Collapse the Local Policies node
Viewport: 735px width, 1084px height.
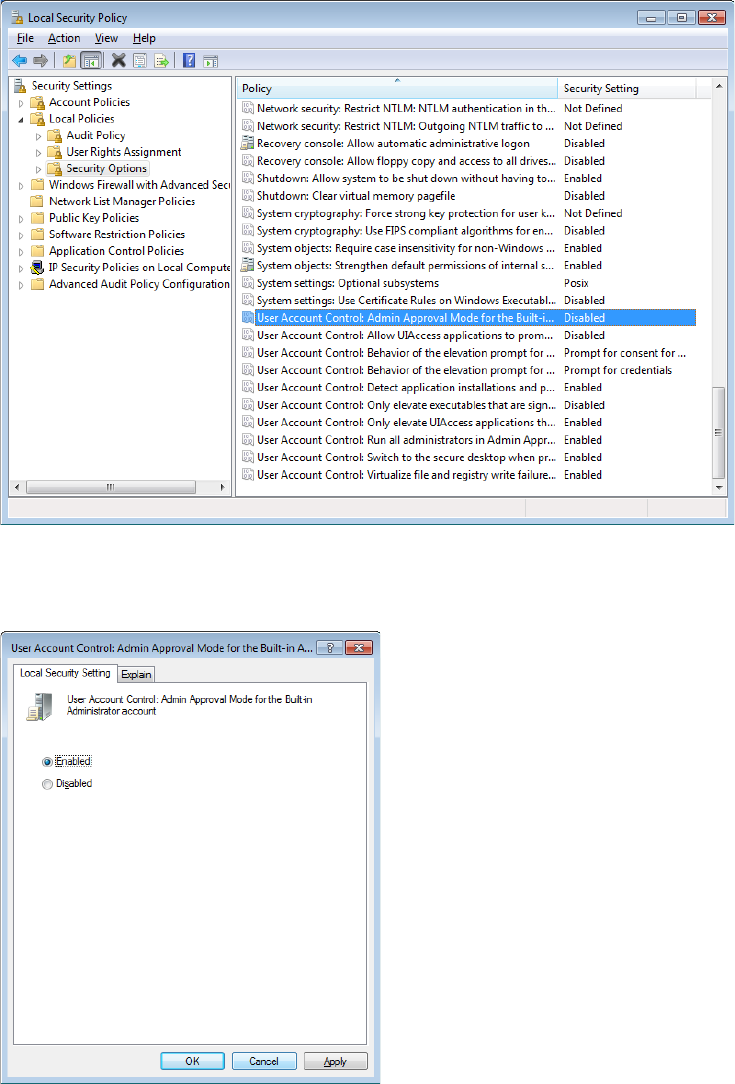[x=21, y=120]
